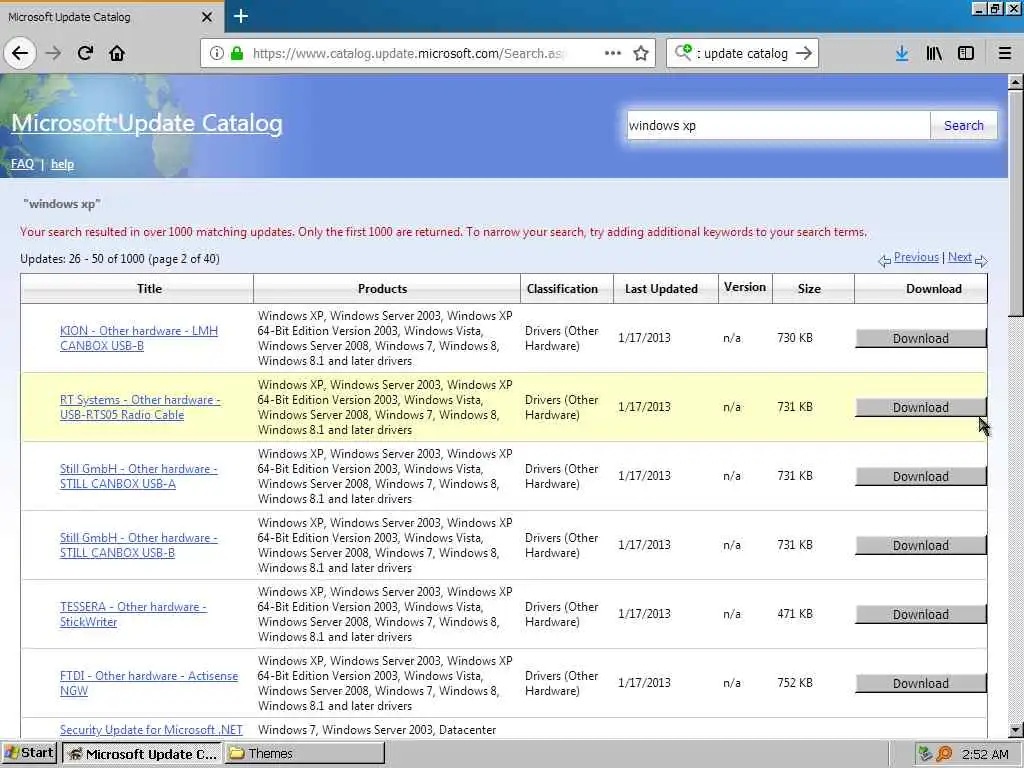The height and width of the screenshot is (768, 1024).
Task: Open RT Systems USB-RTS05 Radio Cable link
Action: 140,408
